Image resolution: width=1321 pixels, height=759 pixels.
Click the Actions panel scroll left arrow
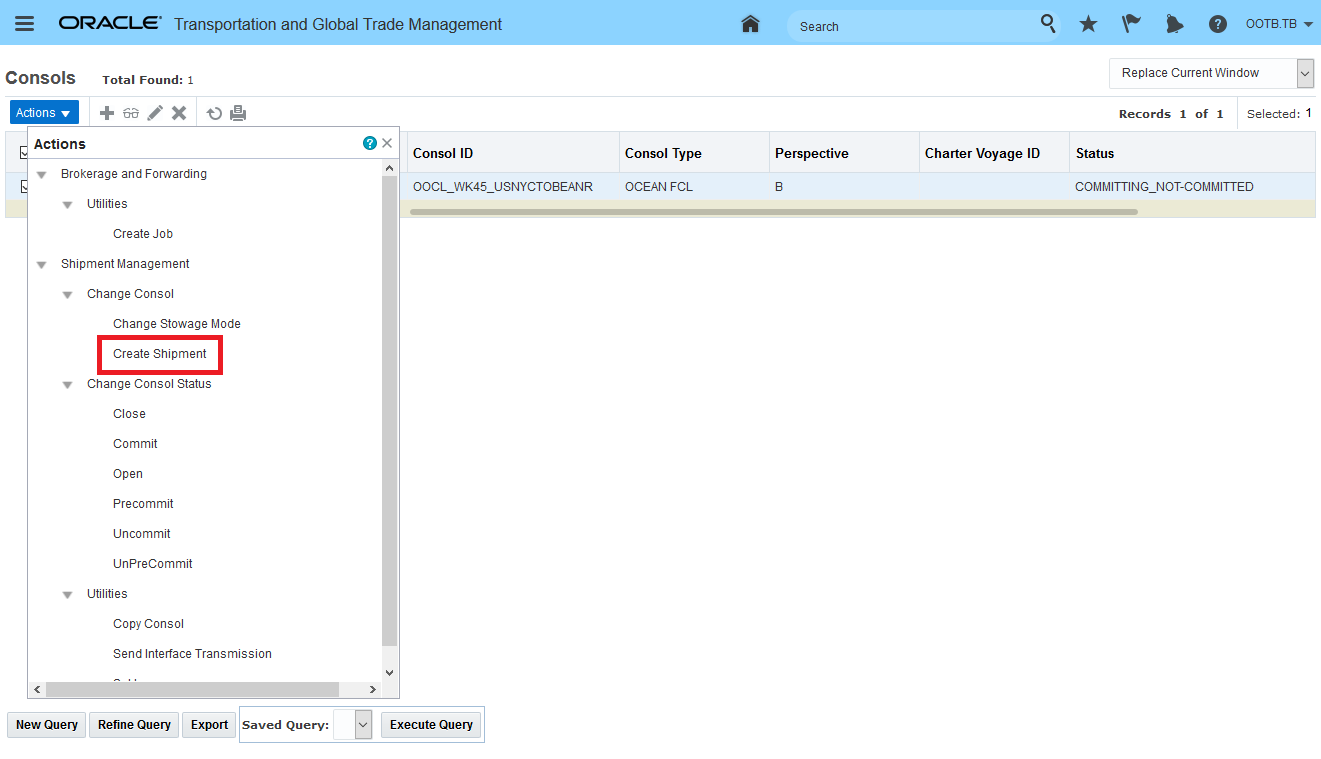[37, 690]
